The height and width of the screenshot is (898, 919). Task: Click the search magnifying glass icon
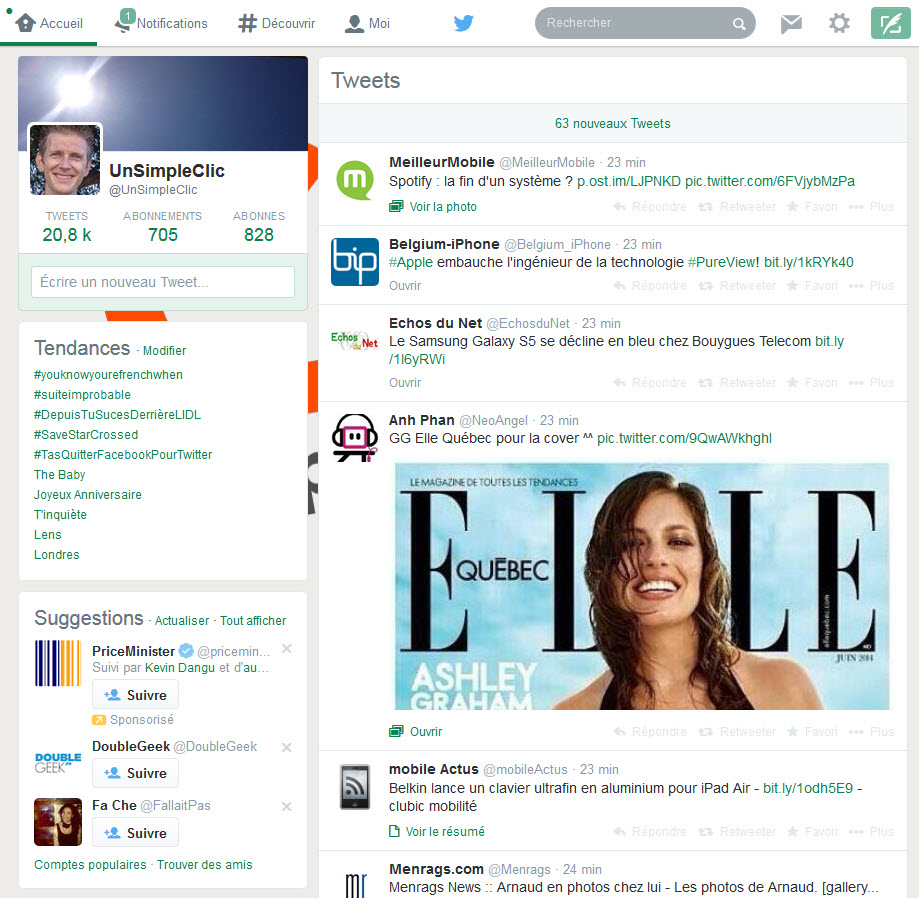click(739, 23)
